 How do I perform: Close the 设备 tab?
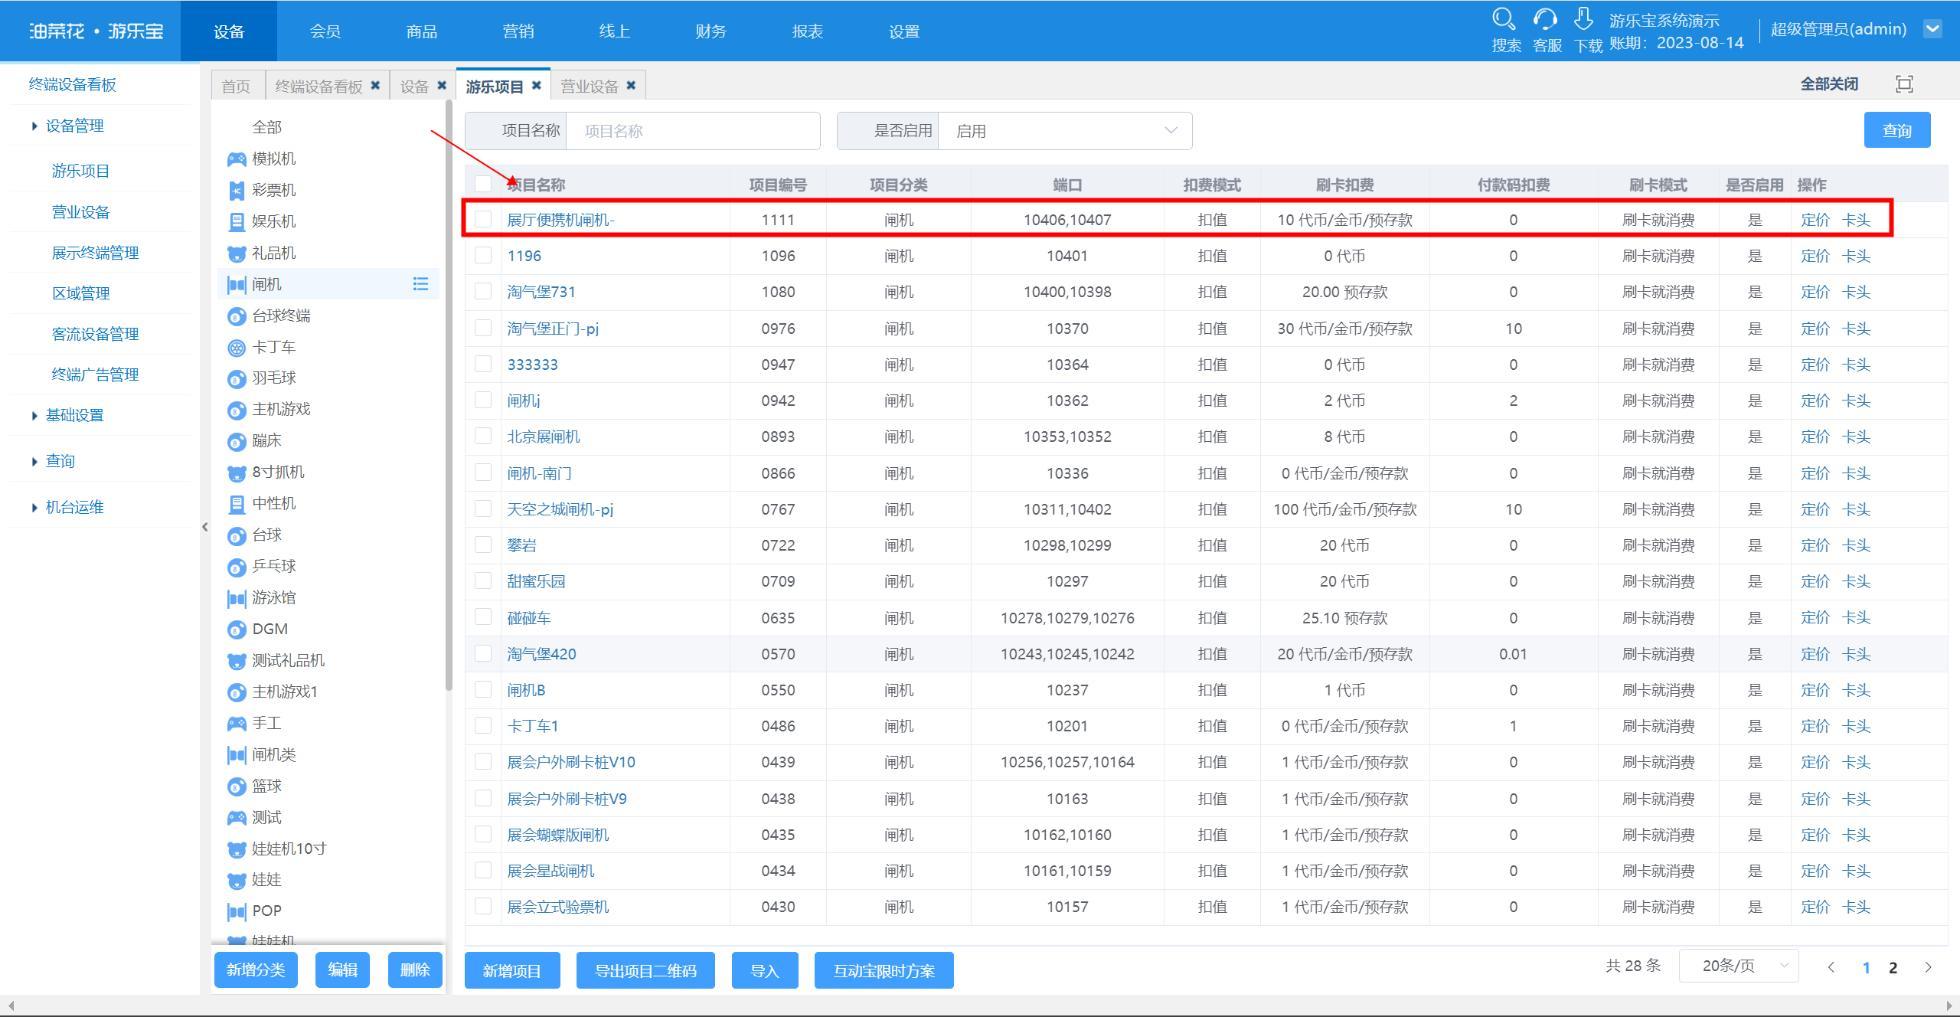[441, 85]
